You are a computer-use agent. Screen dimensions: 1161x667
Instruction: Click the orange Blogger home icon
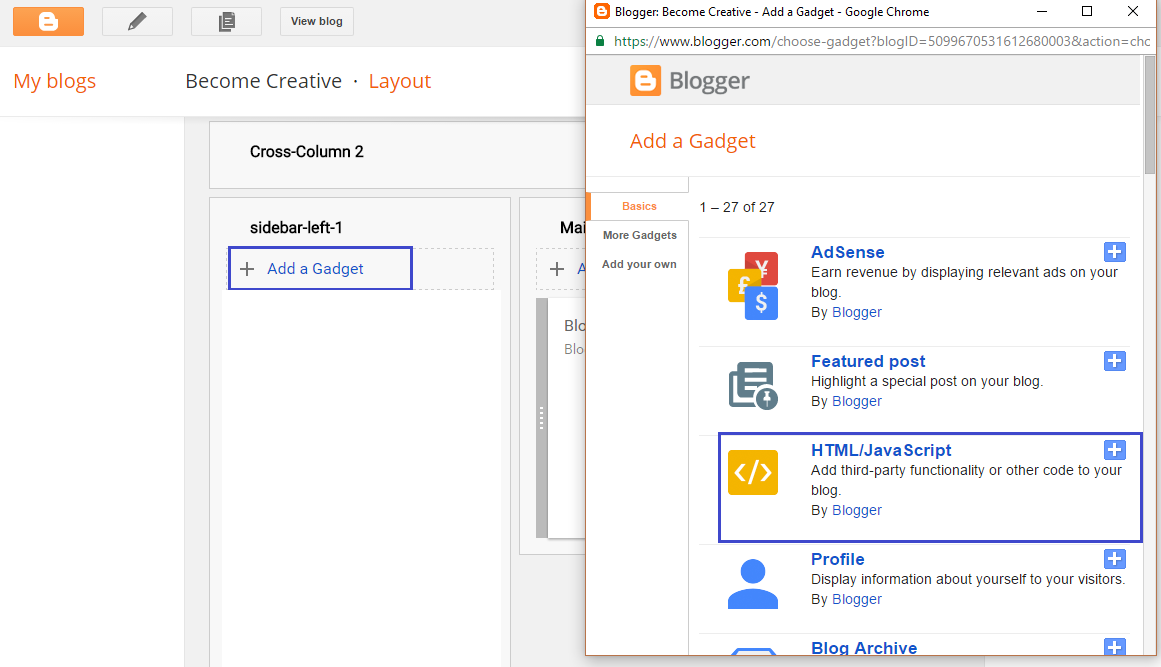[x=48, y=21]
